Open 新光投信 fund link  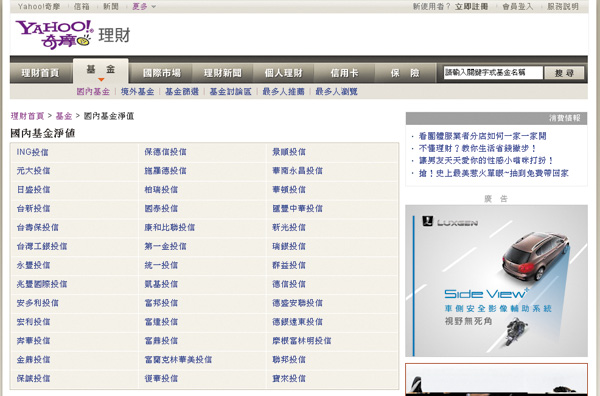pos(289,228)
